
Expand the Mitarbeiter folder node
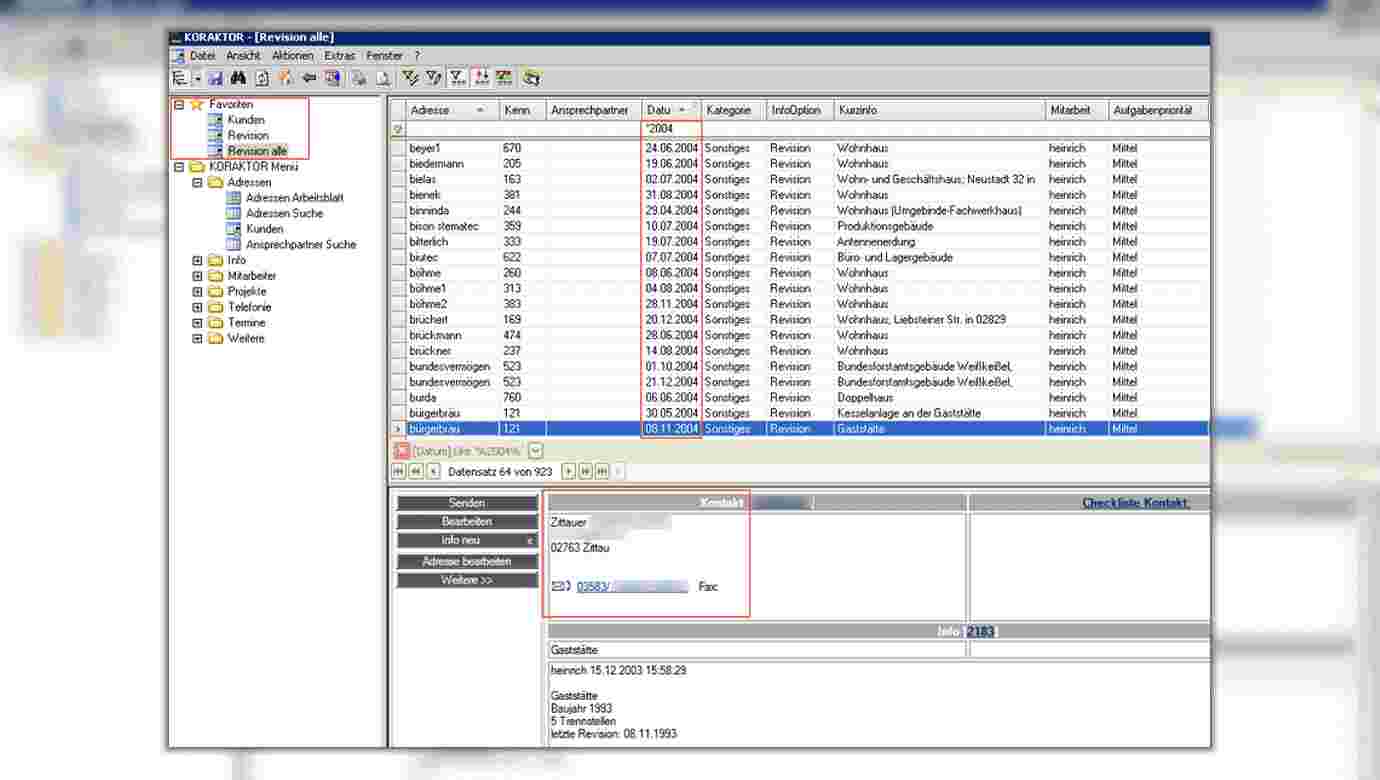pyautogui.click(x=197, y=276)
